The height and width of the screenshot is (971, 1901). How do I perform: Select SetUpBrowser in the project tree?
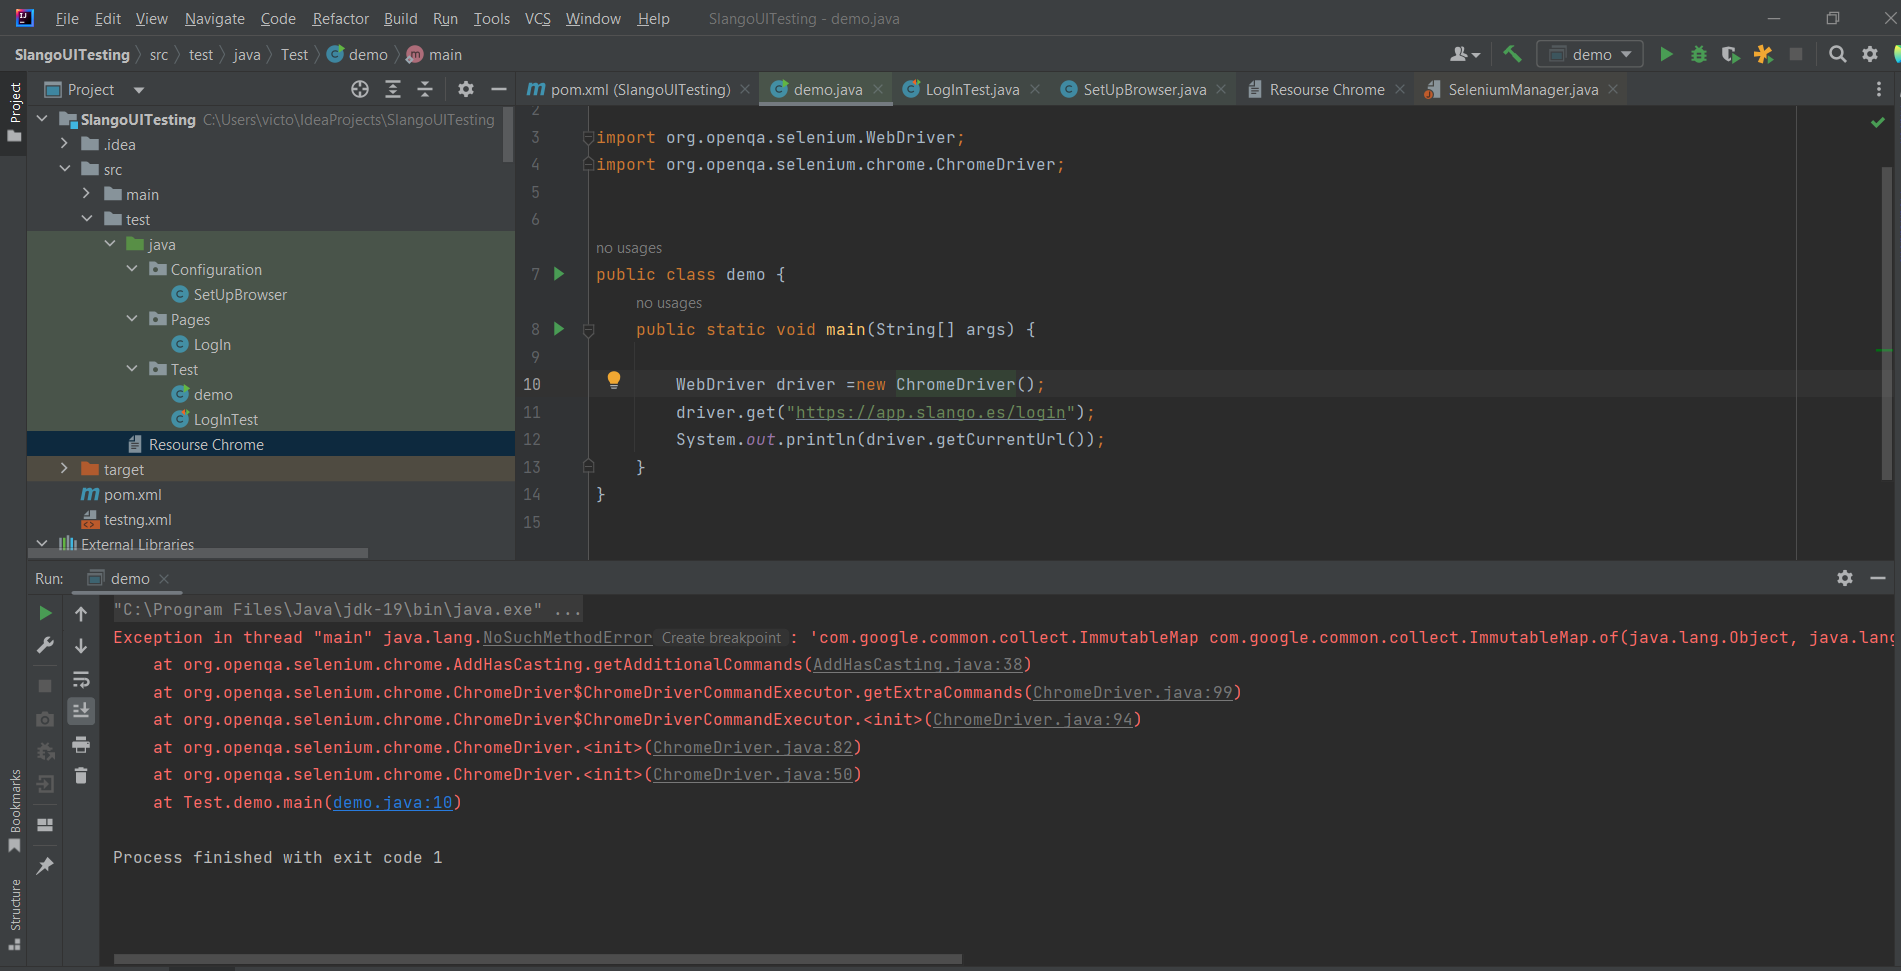pos(240,294)
